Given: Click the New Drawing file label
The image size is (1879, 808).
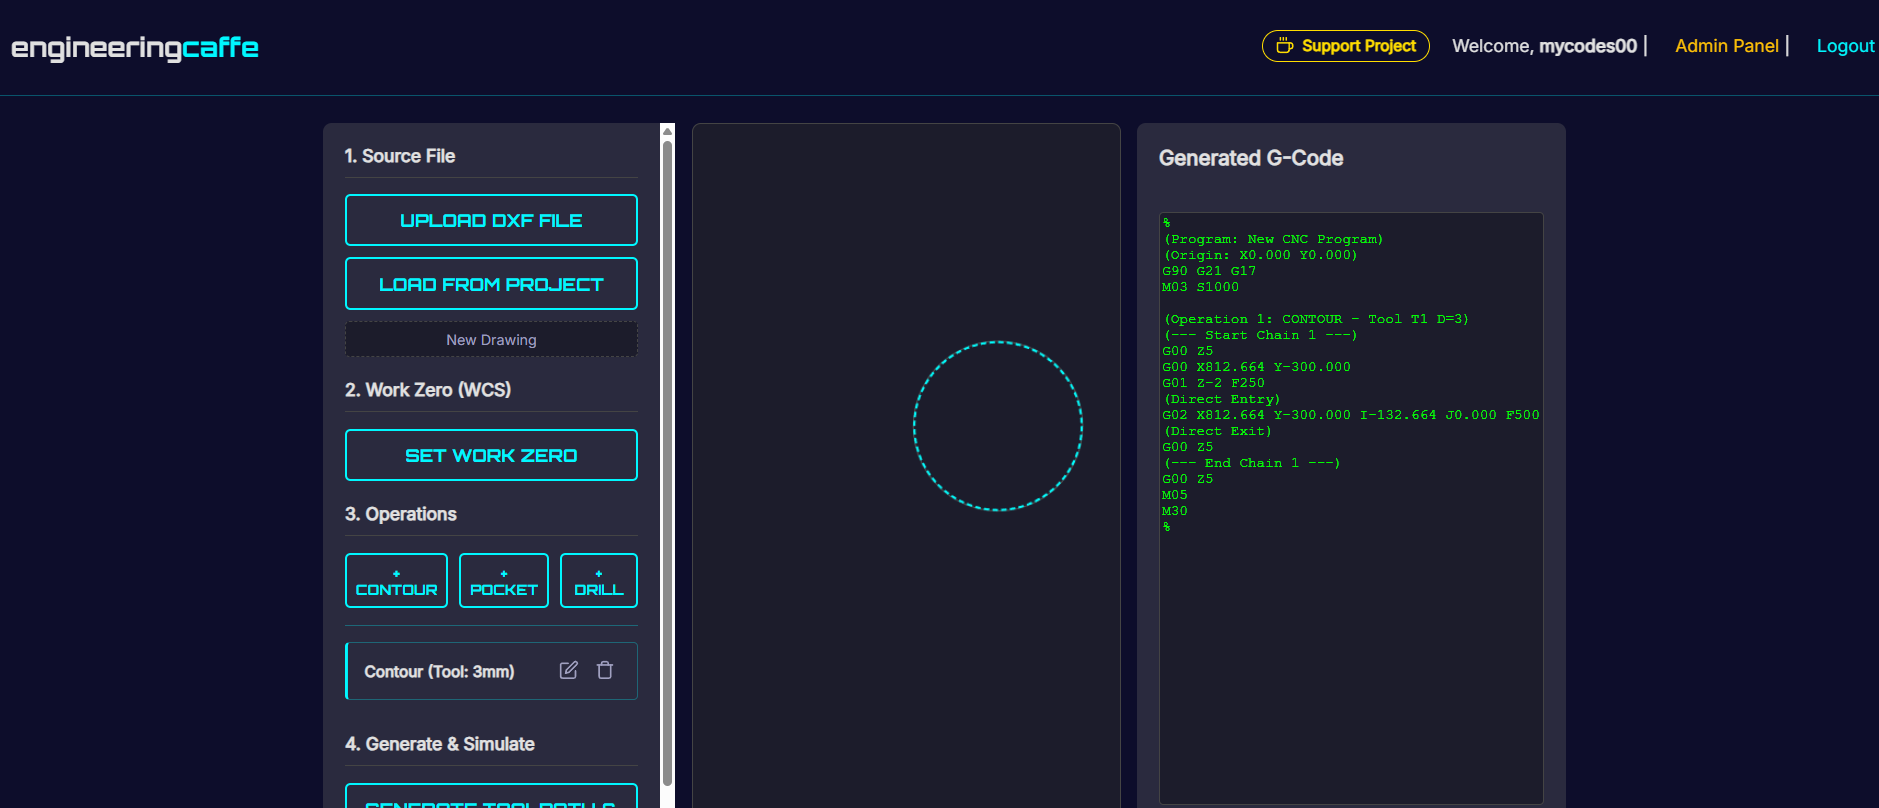Looking at the screenshot, I should (491, 340).
